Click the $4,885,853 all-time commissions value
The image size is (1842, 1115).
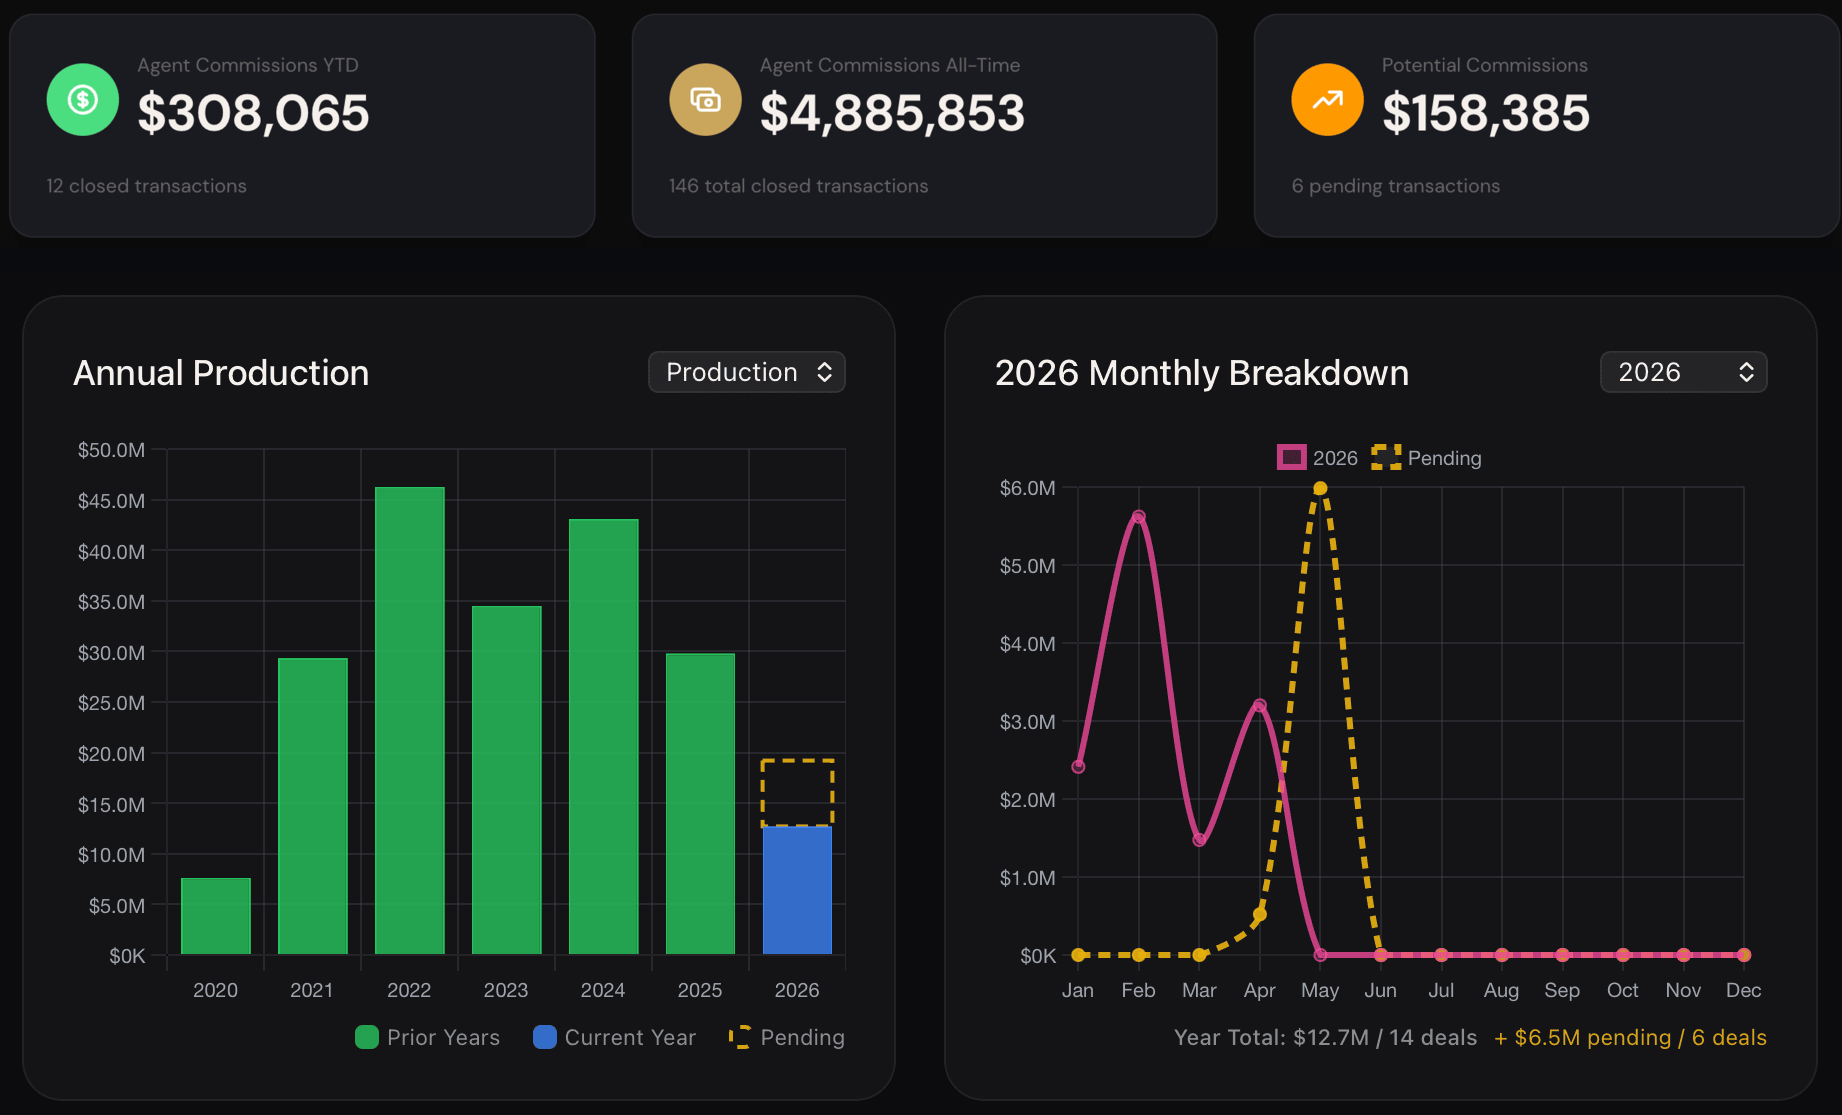point(892,113)
